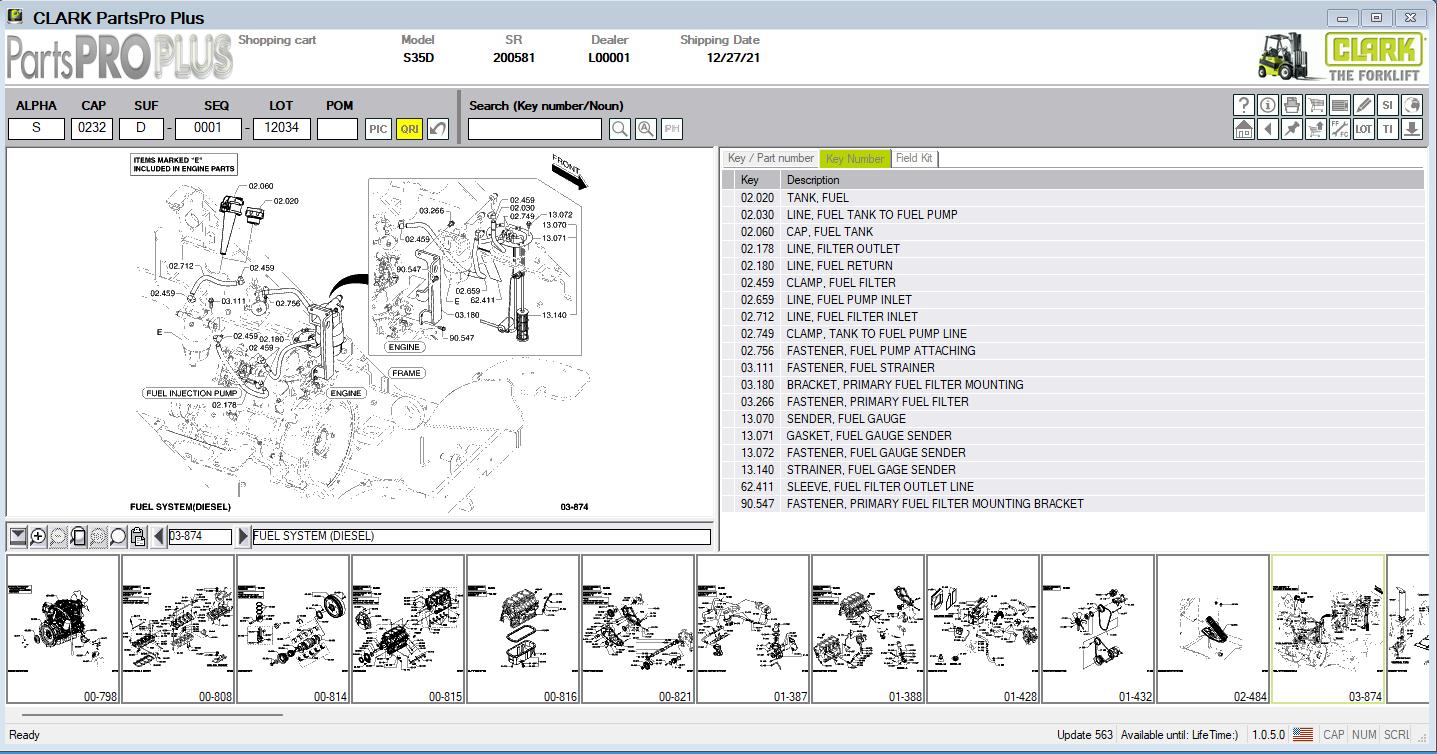Select row 02.020 TANK, FUEL
This screenshot has height=754, width=1437.
[1073, 198]
